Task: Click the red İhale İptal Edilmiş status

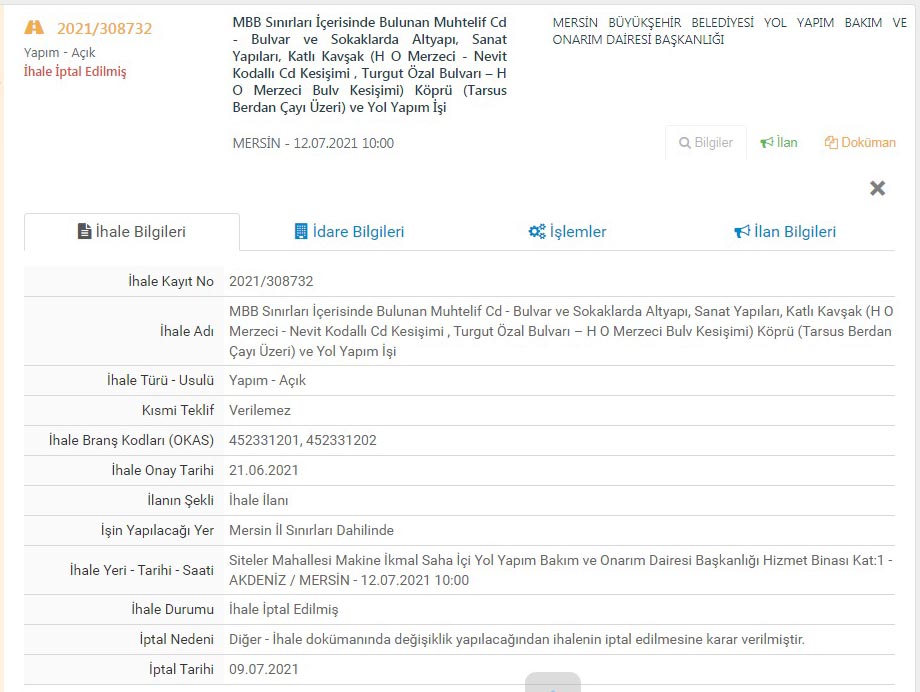Action: (75, 72)
